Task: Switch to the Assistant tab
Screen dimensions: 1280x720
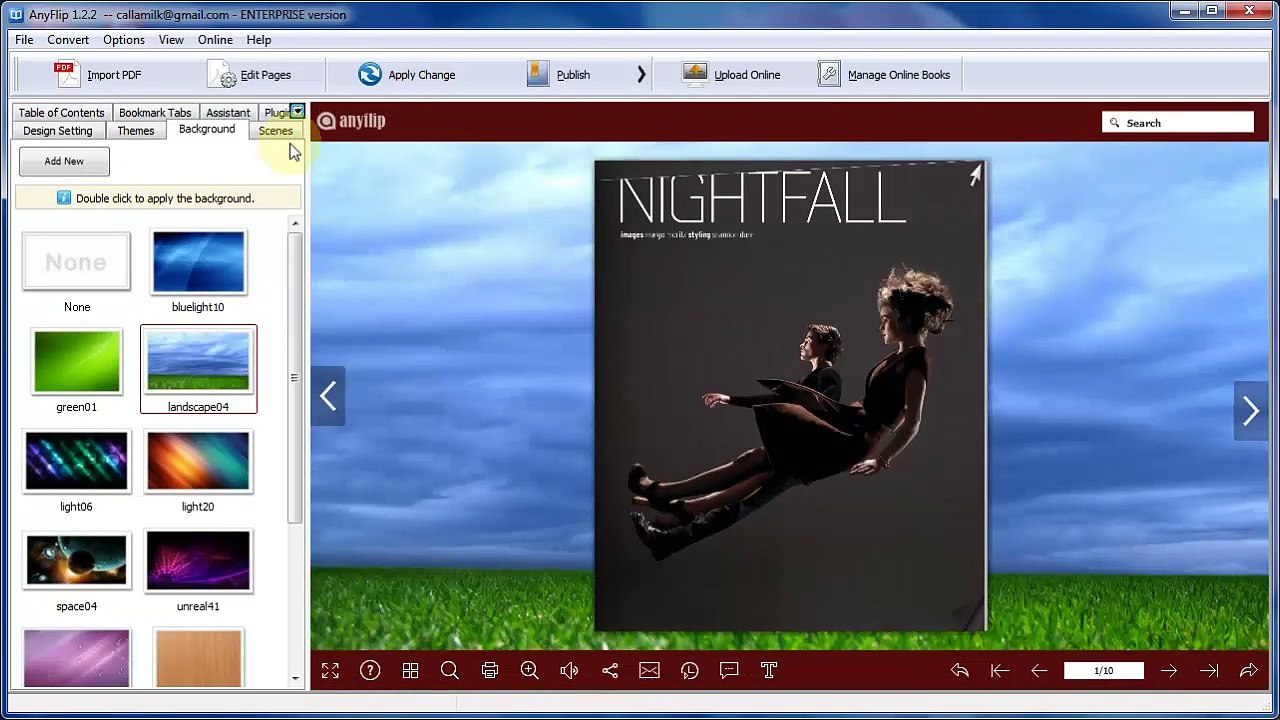Action: coord(228,113)
